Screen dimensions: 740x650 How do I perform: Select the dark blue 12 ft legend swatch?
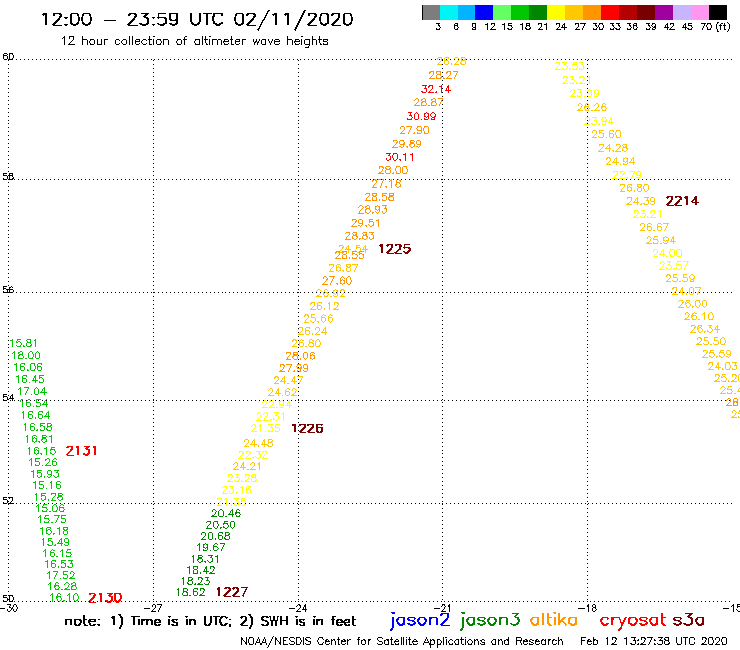point(484,13)
